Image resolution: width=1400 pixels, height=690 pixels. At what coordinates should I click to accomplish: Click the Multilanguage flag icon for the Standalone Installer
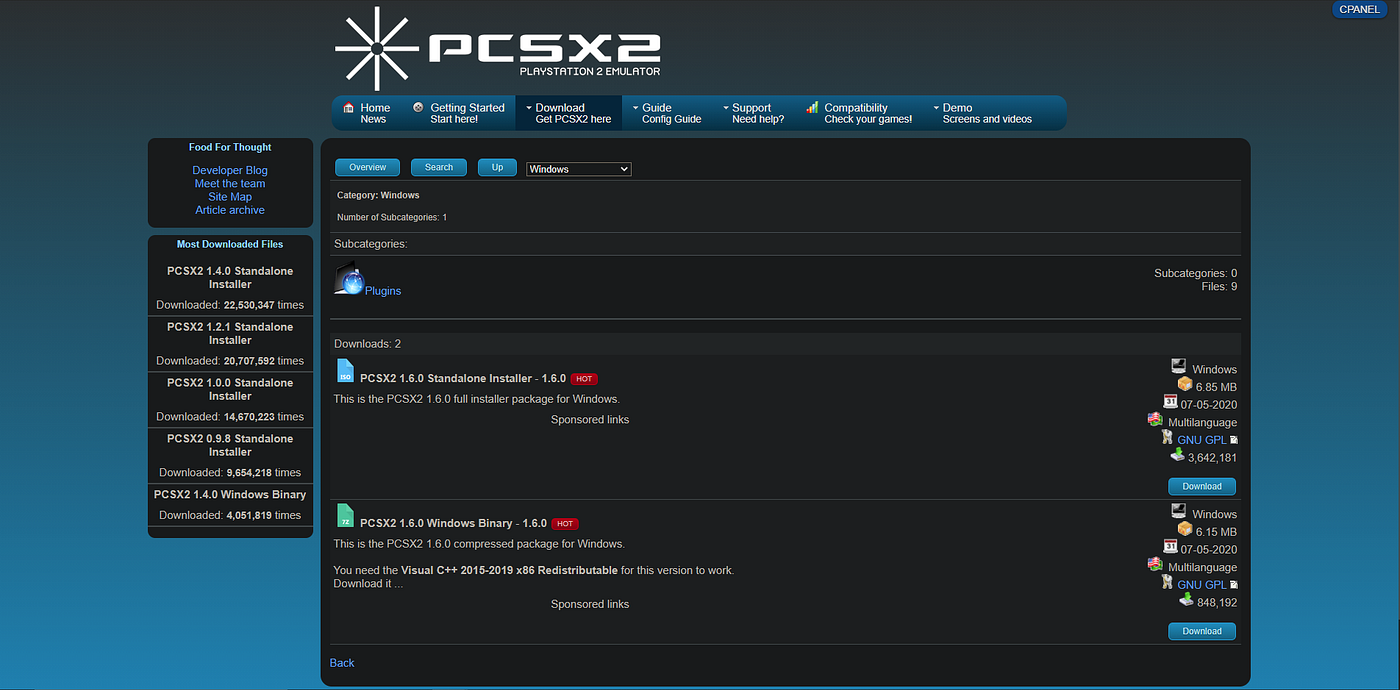point(1155,420)
